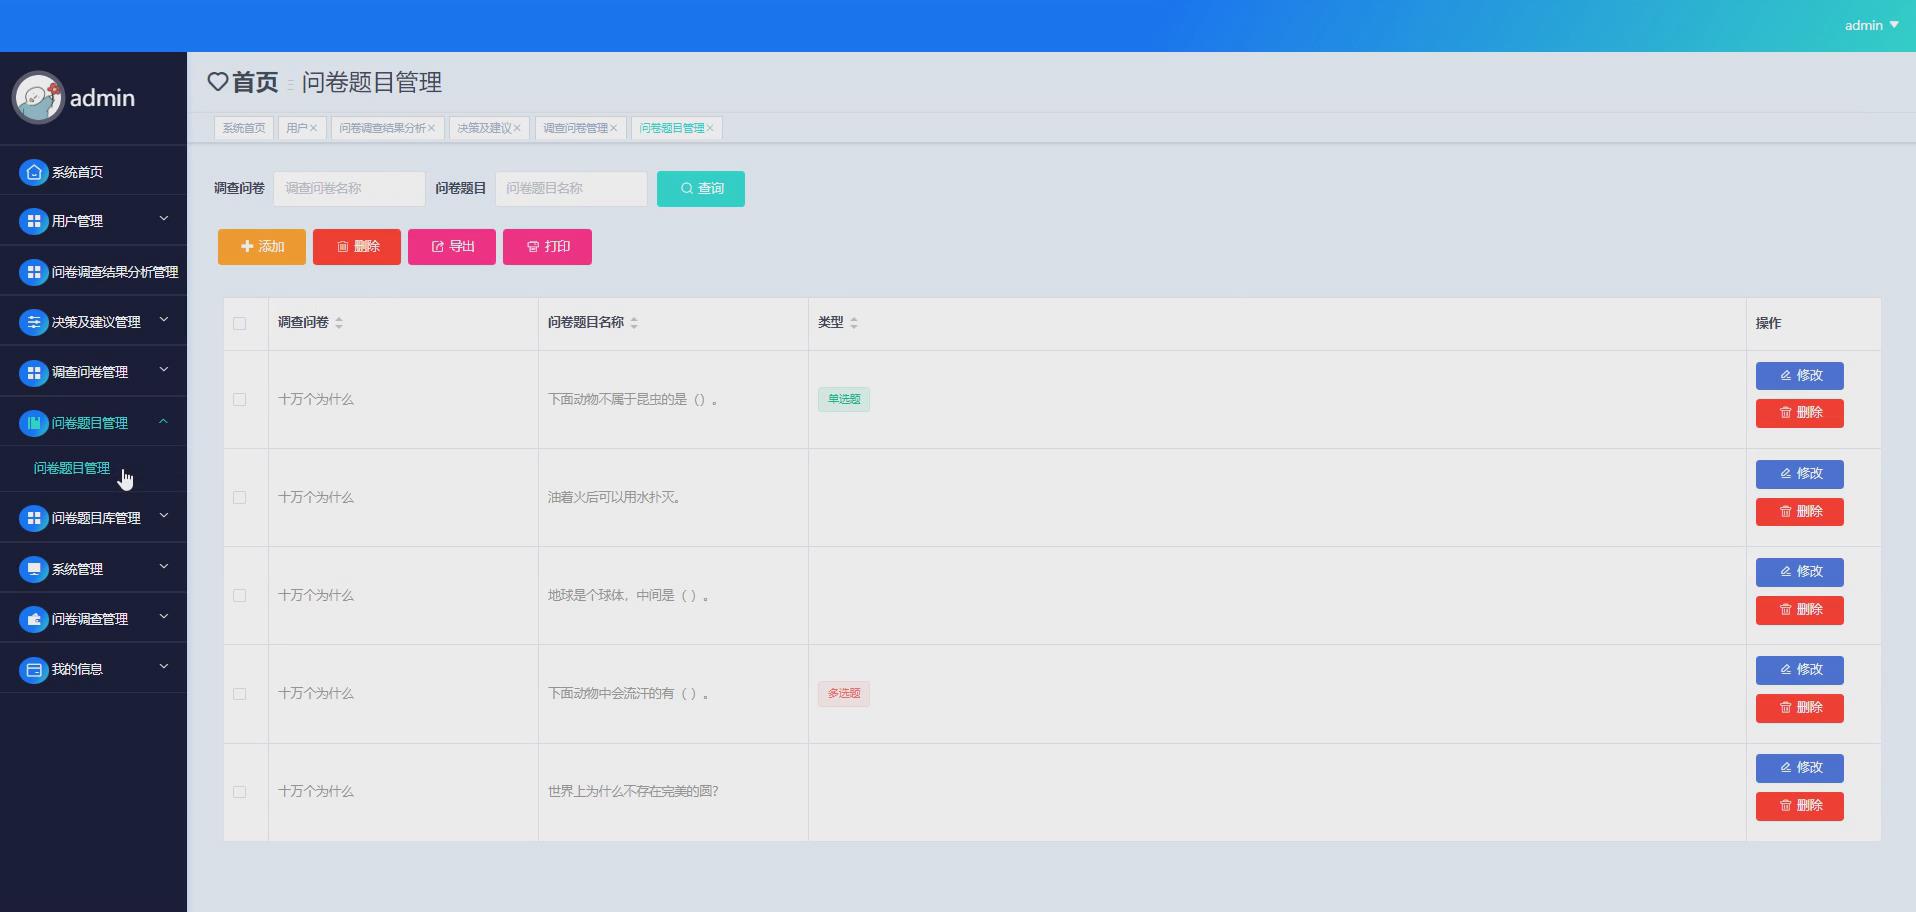The image size is (1916, 912).
Task: Click the admin avatar image in sidebar
Action: click(38, 97)
